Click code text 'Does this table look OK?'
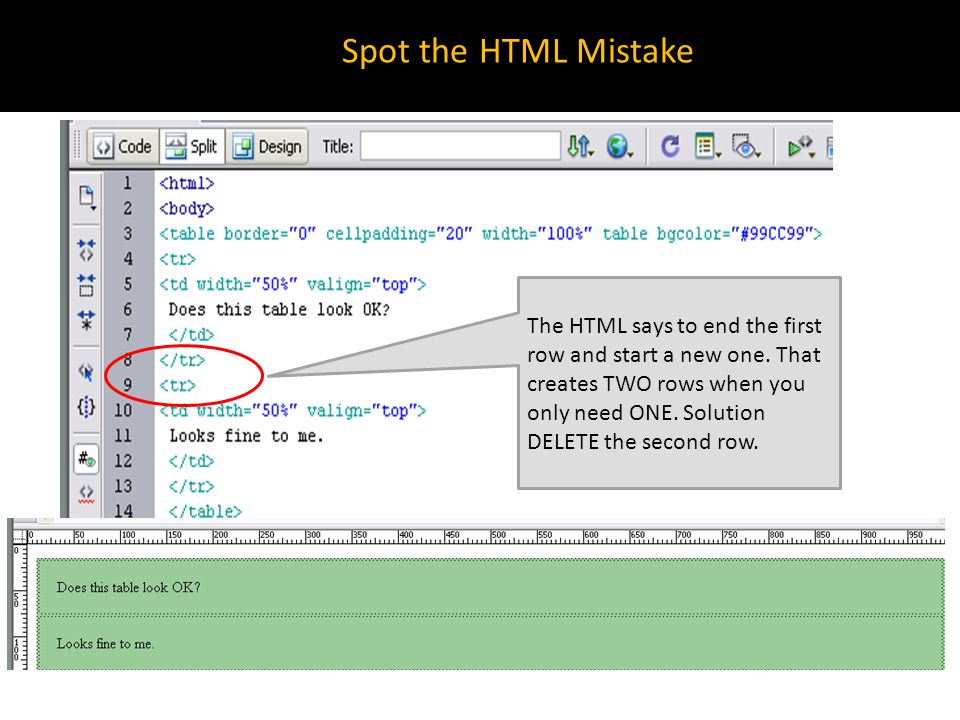Image resolution: width=960 pixels, height=720 pixels. [279, 310]
